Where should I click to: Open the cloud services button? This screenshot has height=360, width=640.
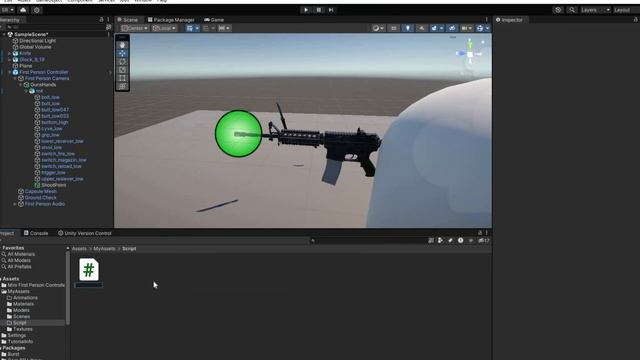click(23, 10)
